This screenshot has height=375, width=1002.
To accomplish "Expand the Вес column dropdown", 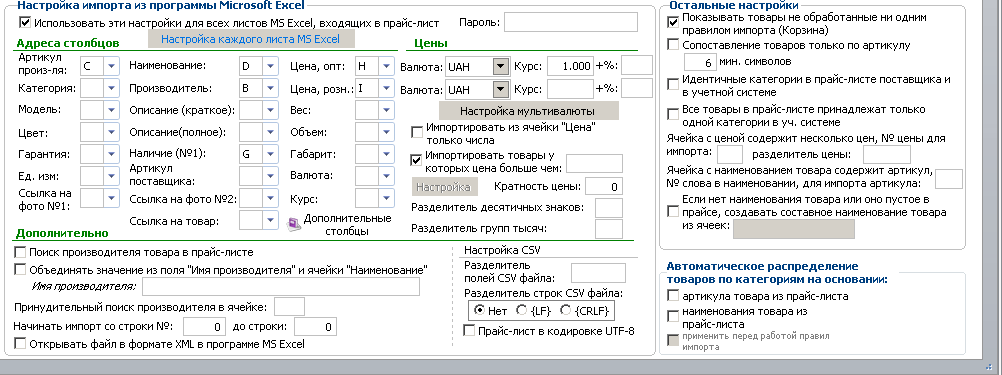I will pos(386,110).
